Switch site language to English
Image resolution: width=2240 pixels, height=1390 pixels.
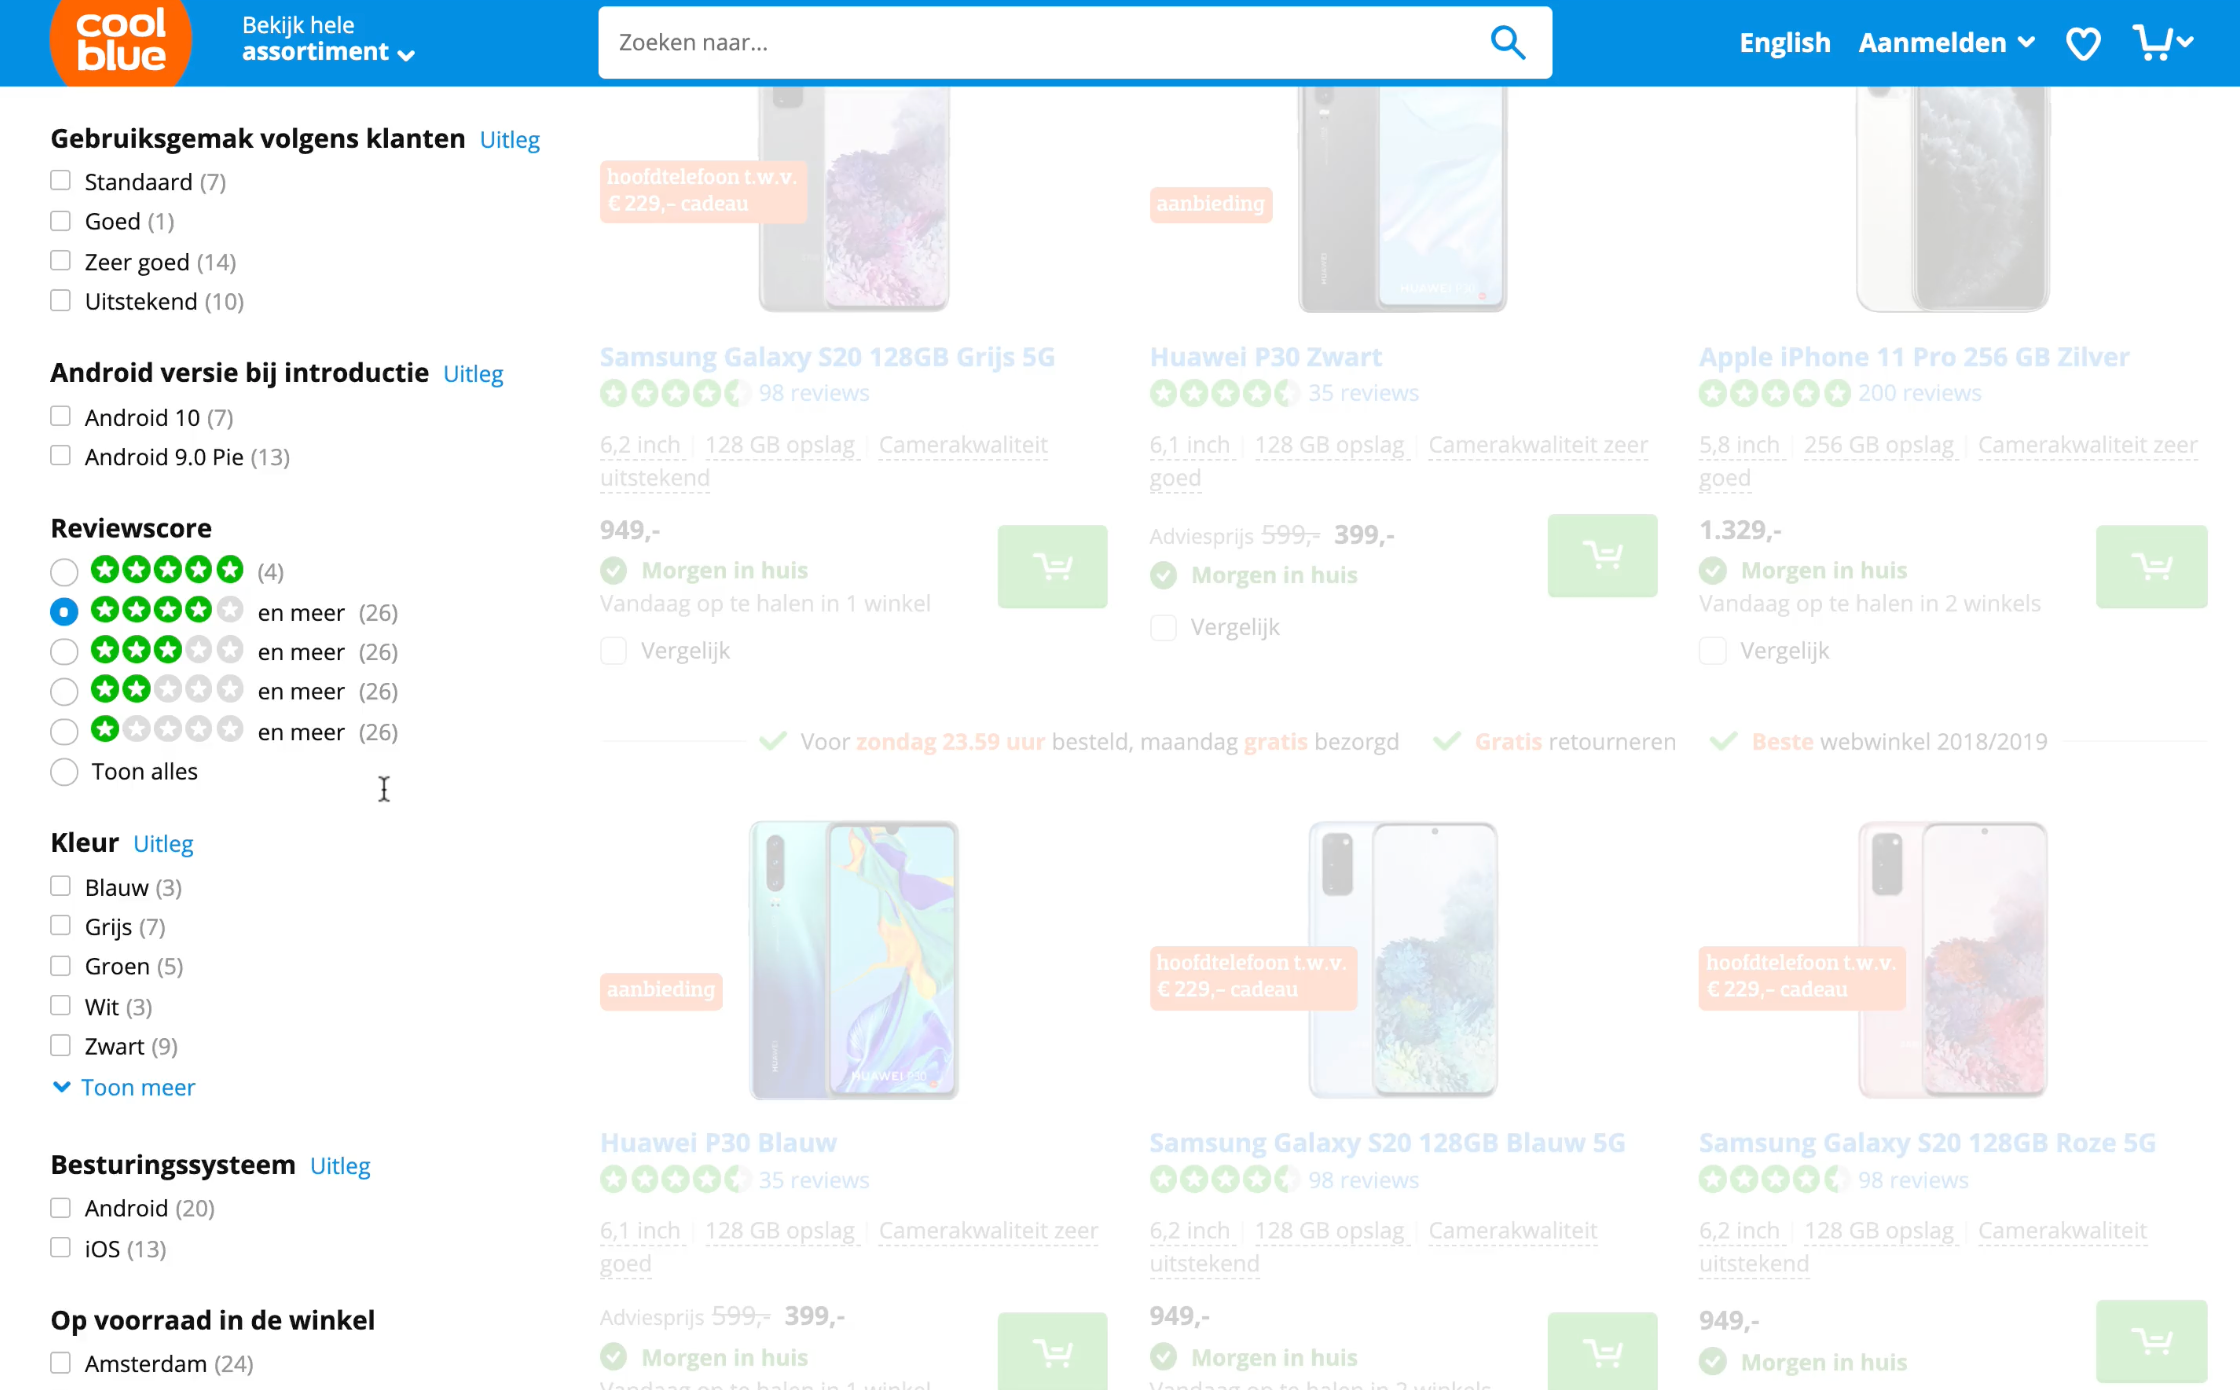pyautogui.click(x=1784, y=43)
